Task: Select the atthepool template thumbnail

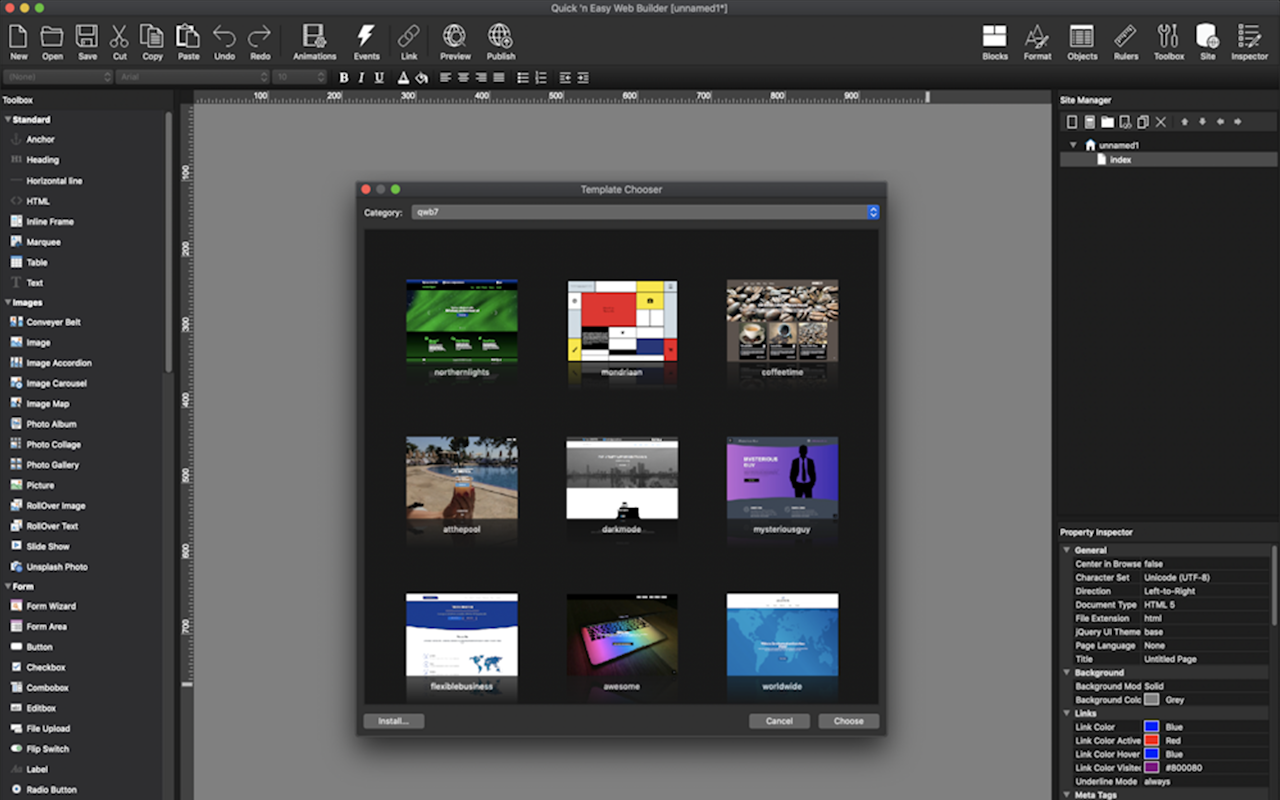Action: [x=462, y=478]
